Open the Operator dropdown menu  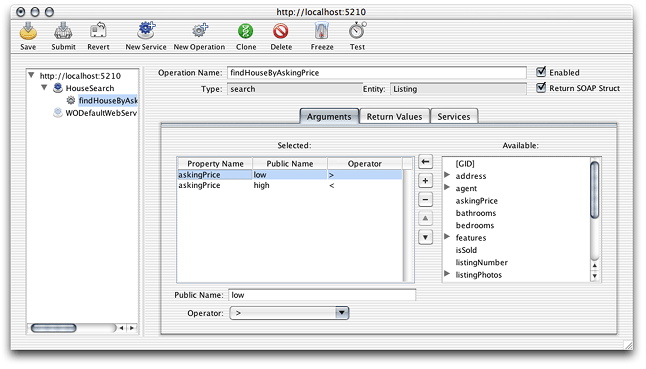pyautogui.click(x=342, y=313)
